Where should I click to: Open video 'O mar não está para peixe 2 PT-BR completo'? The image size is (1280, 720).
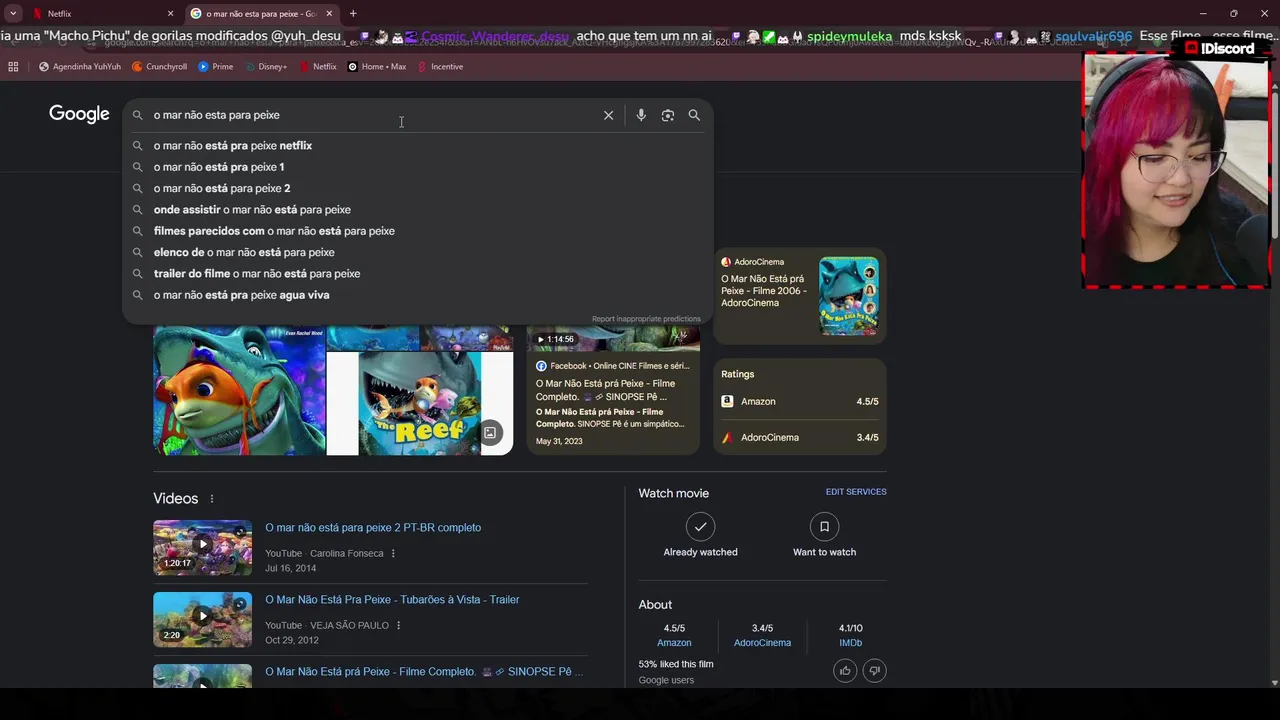(373, 528)
